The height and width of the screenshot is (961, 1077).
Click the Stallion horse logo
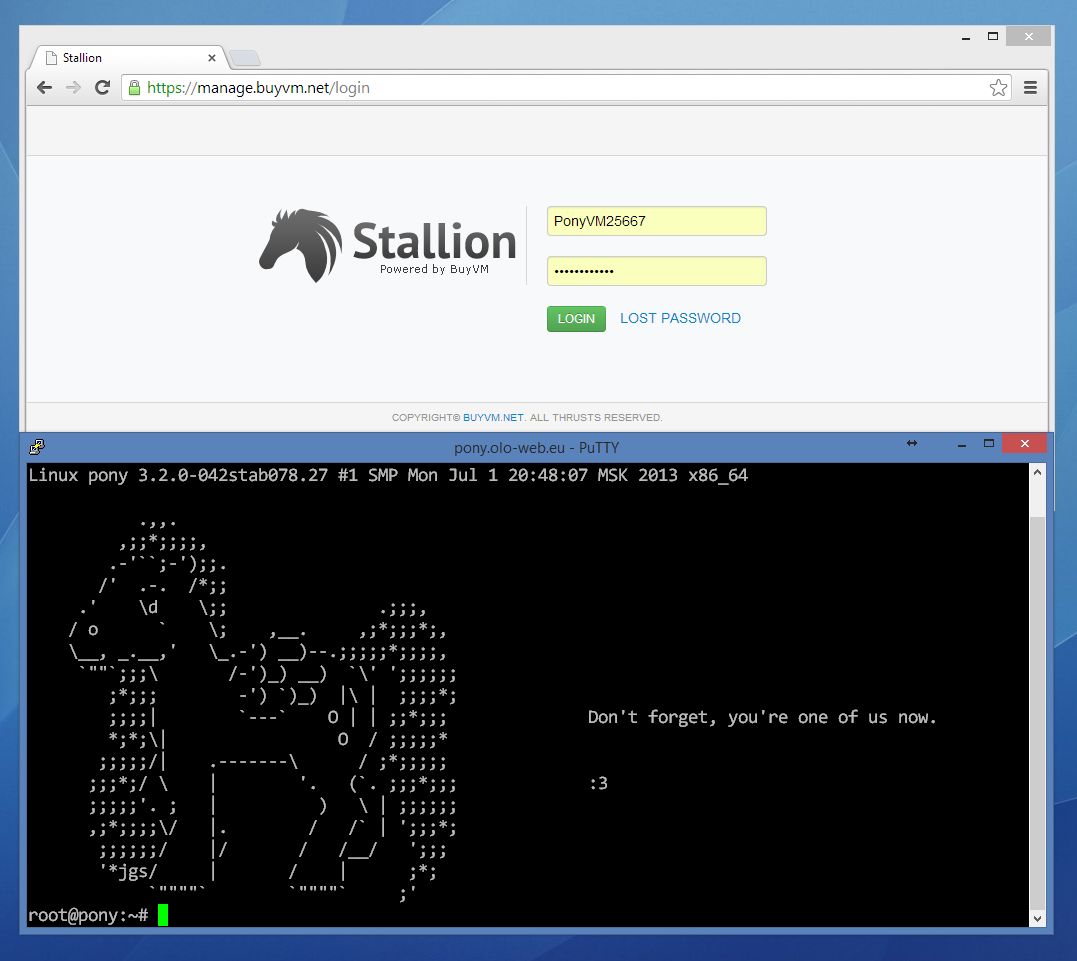(x=301, y=245)
